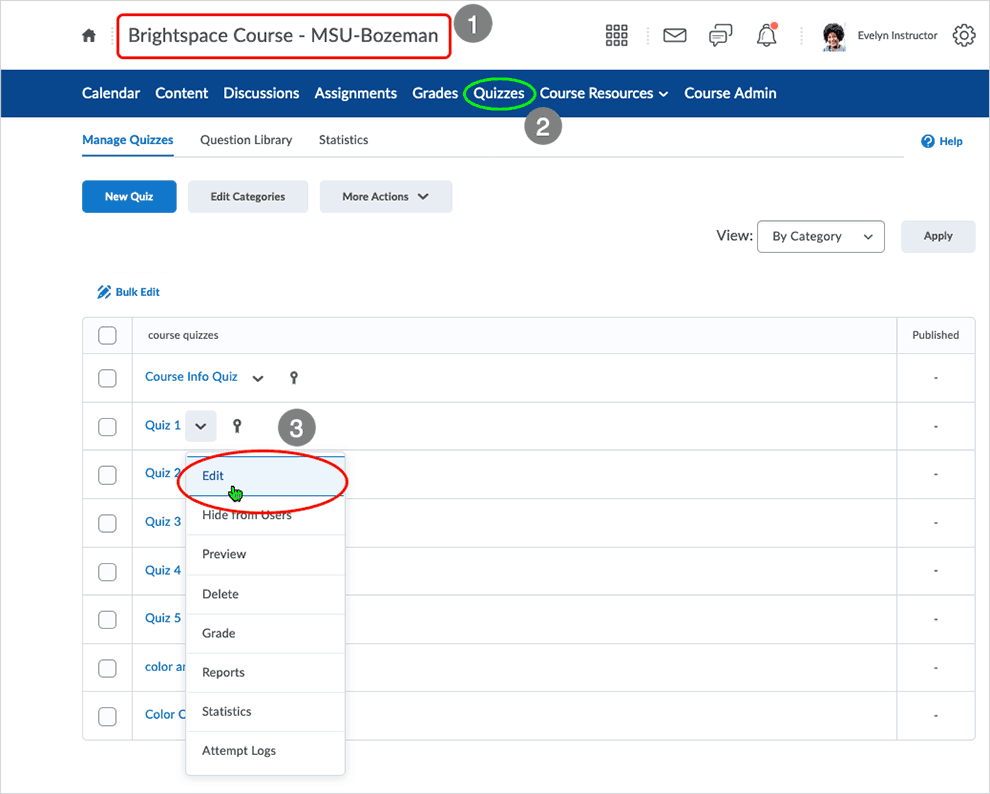Click key icon beside Course Info Quiz
Viewport: 990px width, 794px height.
point(294,377)
